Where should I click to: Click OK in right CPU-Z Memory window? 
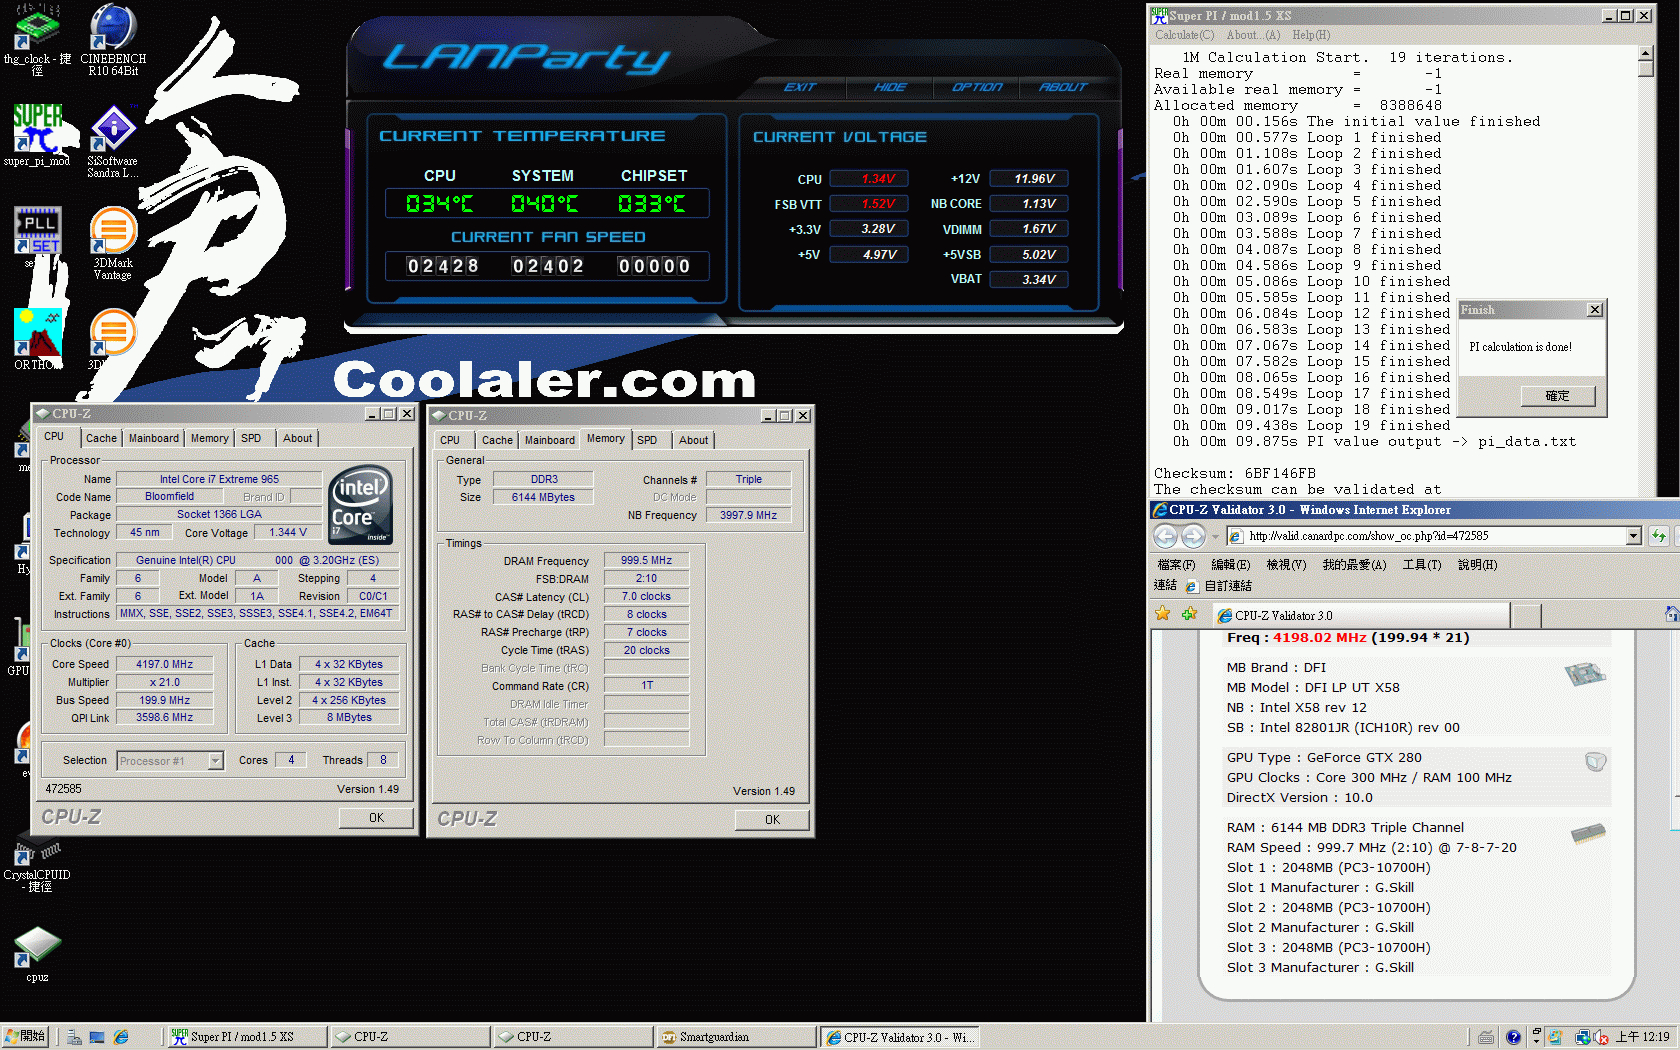coord(772,820)
